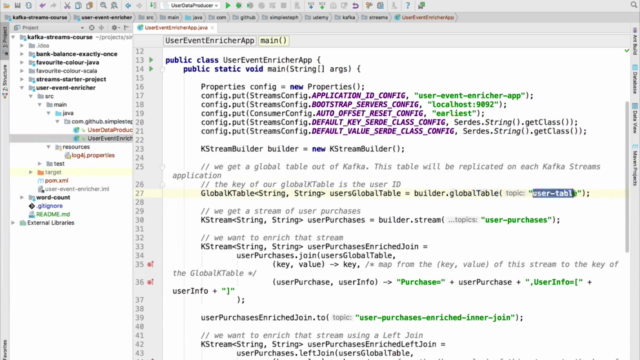Click the Cut scissors icon
This screenshot has height=360, width=640.
tap(67, 6)
